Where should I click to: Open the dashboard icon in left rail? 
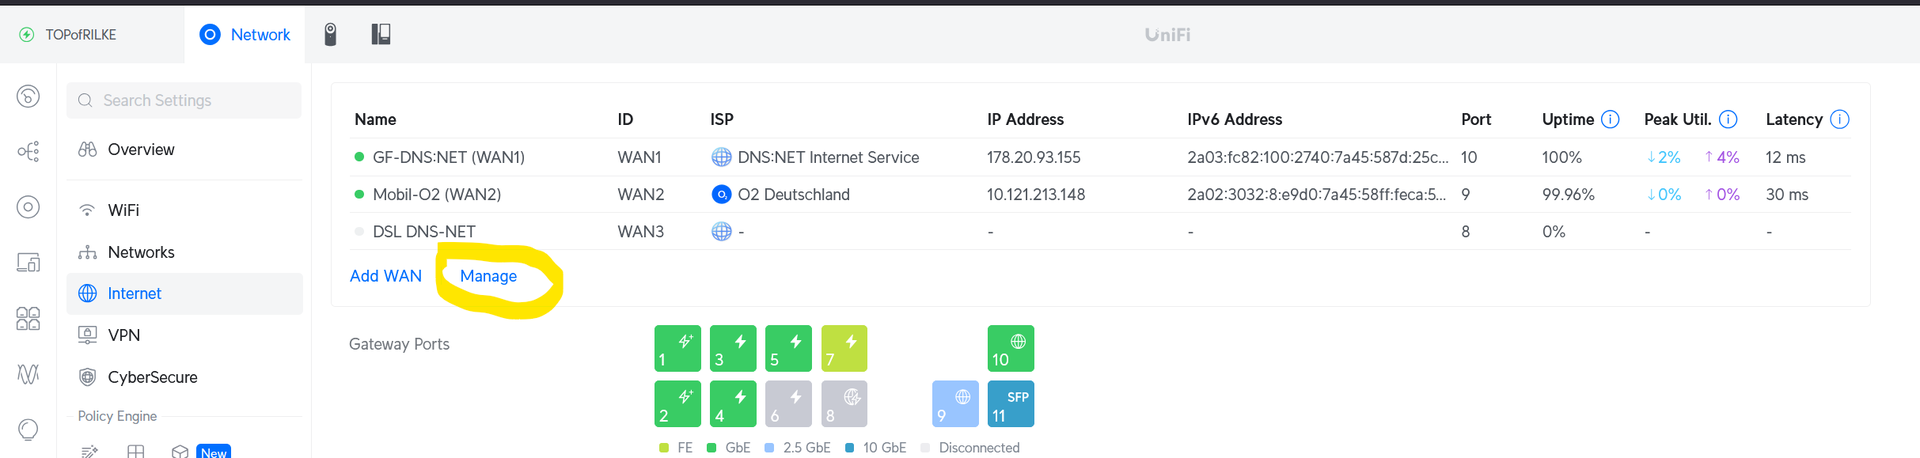click(x=28, y=96)
